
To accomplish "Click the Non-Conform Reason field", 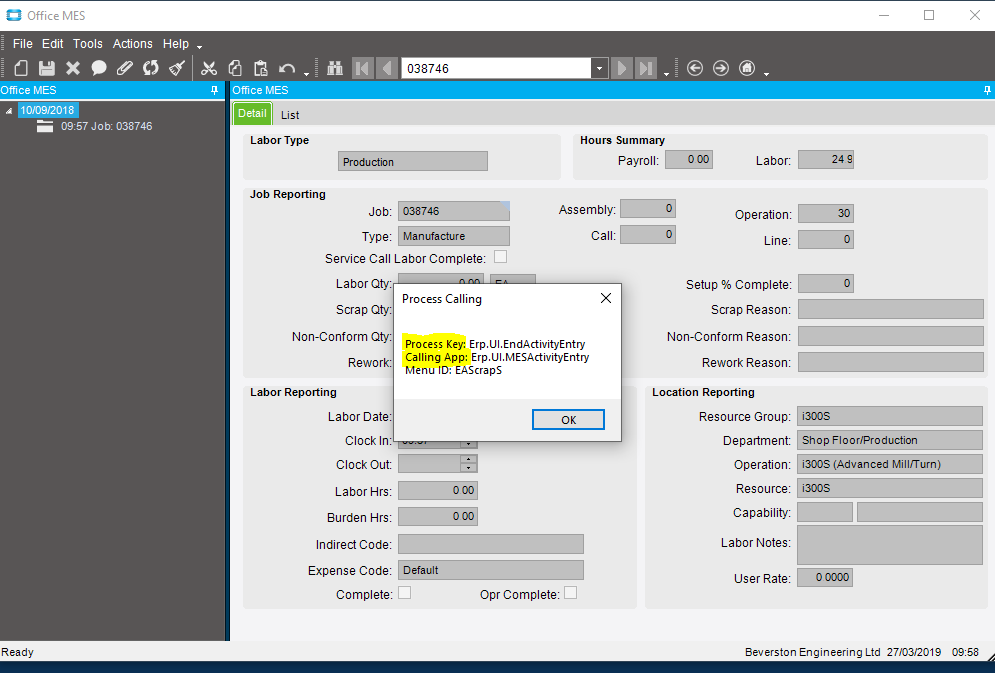I will point(890,336).
